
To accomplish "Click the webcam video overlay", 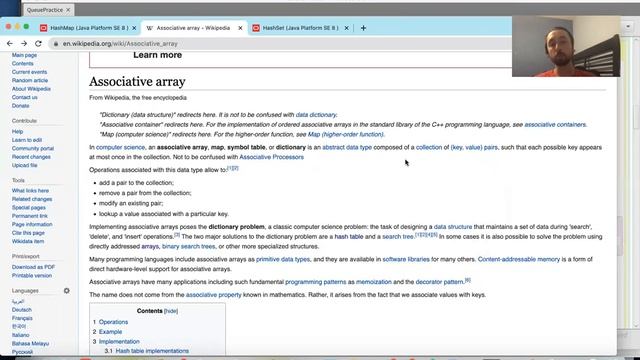I will point(566,46).
